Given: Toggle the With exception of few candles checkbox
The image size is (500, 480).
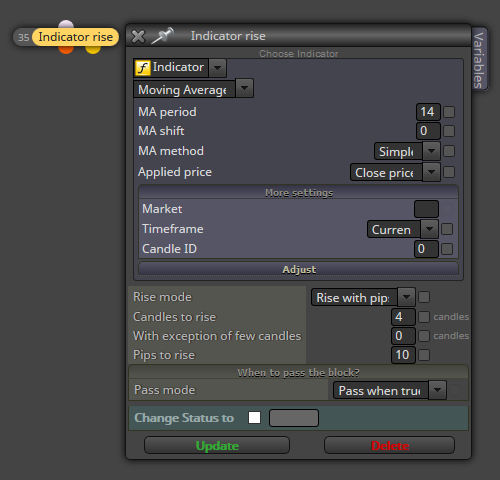Looking at the screenshot, I should [424, 336].
